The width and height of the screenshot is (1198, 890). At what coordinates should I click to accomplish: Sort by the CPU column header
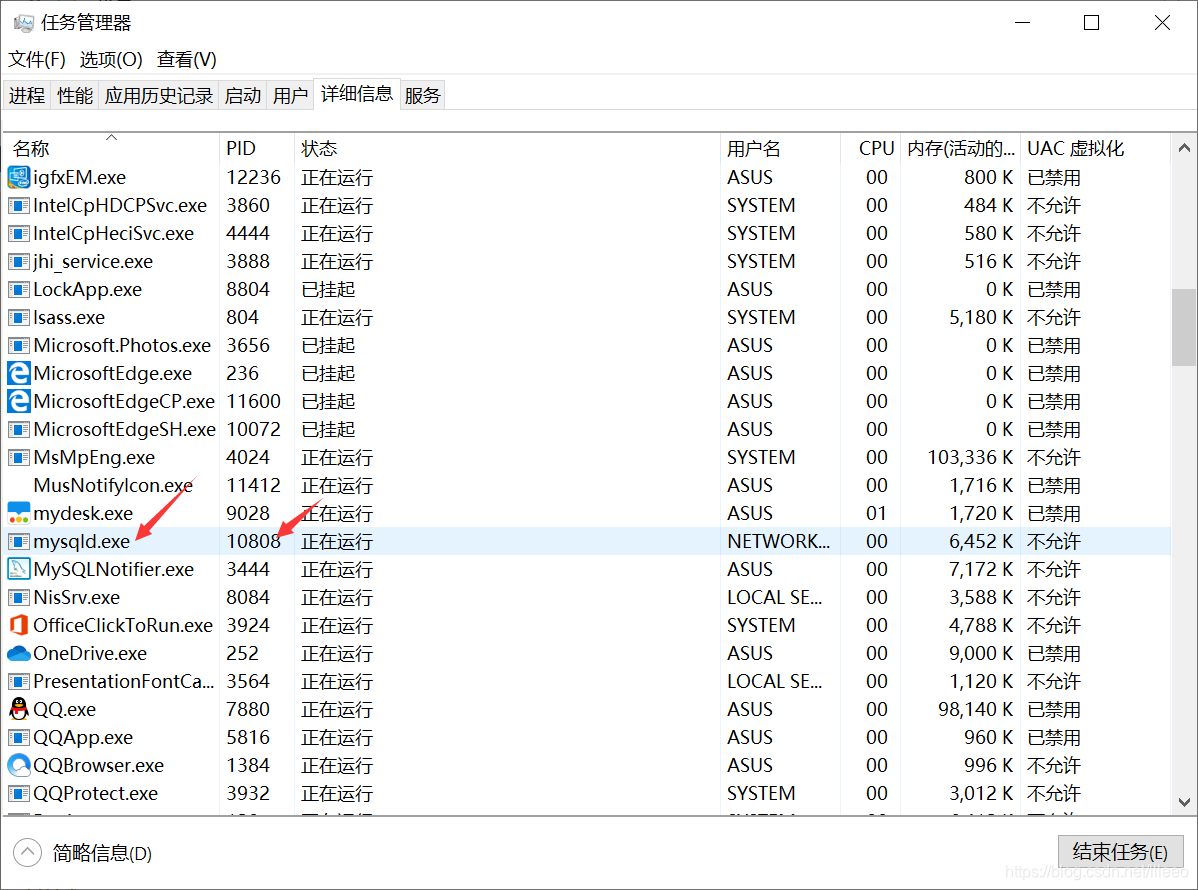pyautogui.click(x=871, y=148)
